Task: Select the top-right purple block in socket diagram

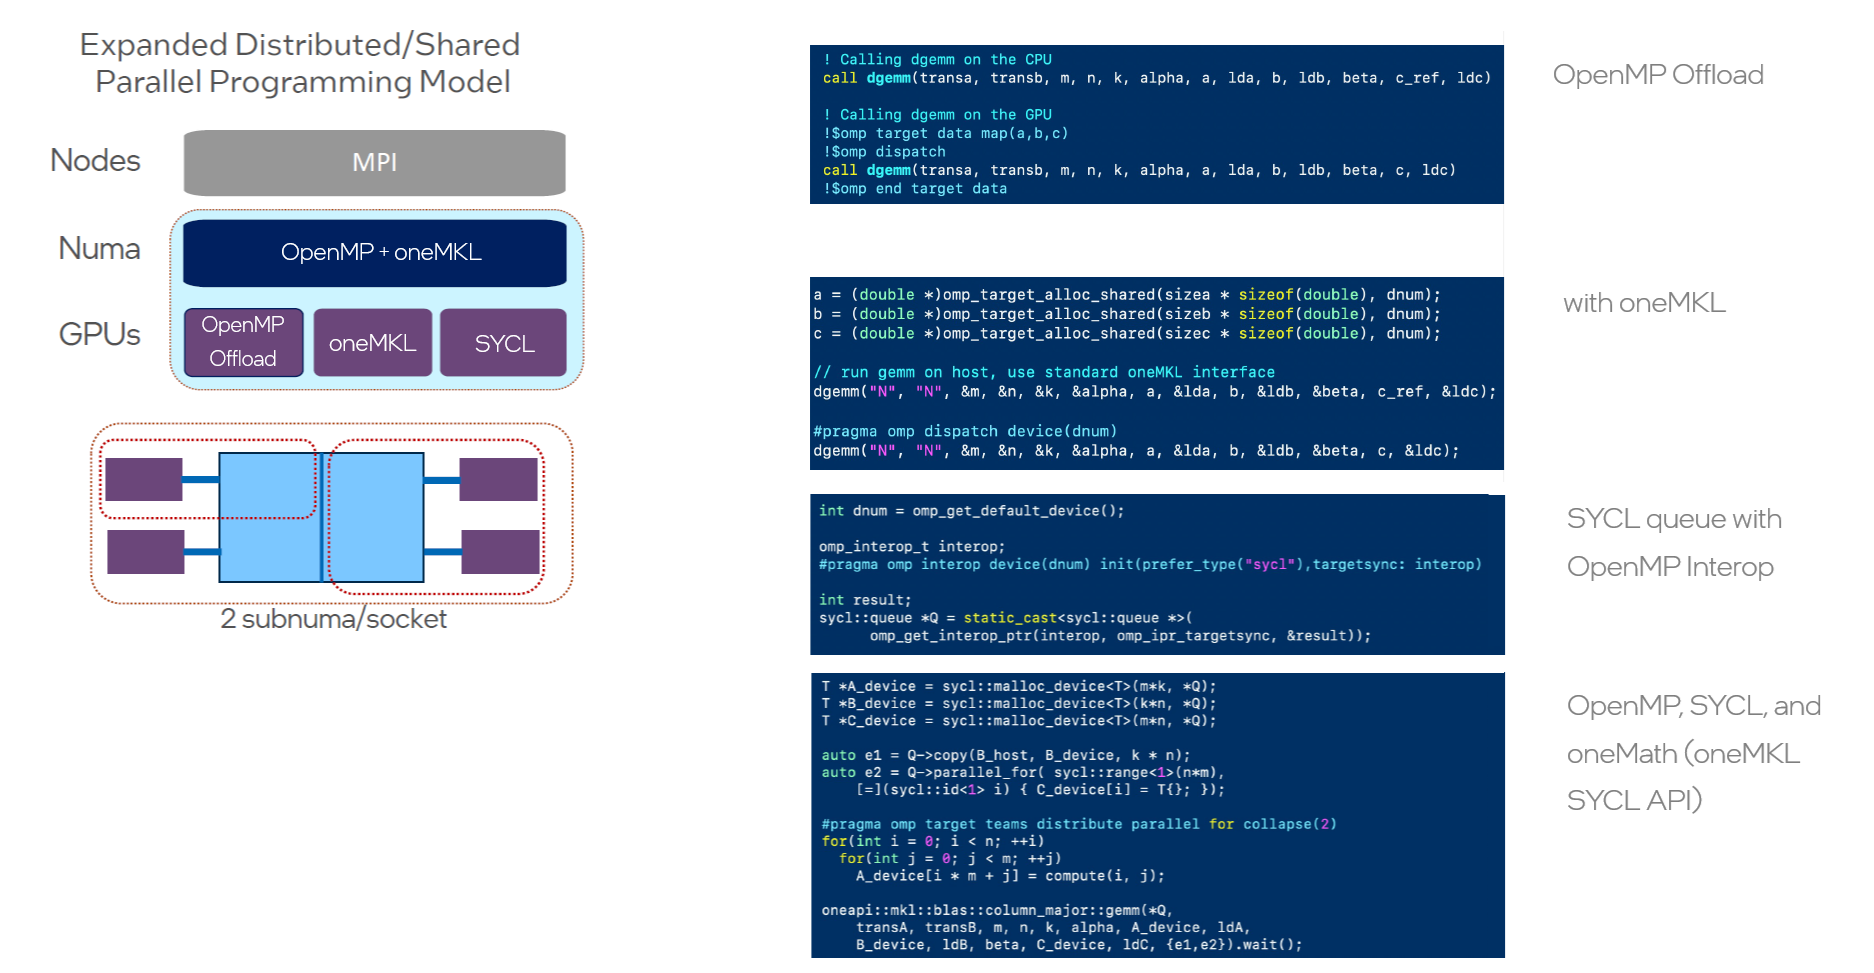Action: [x=498, y=479]
